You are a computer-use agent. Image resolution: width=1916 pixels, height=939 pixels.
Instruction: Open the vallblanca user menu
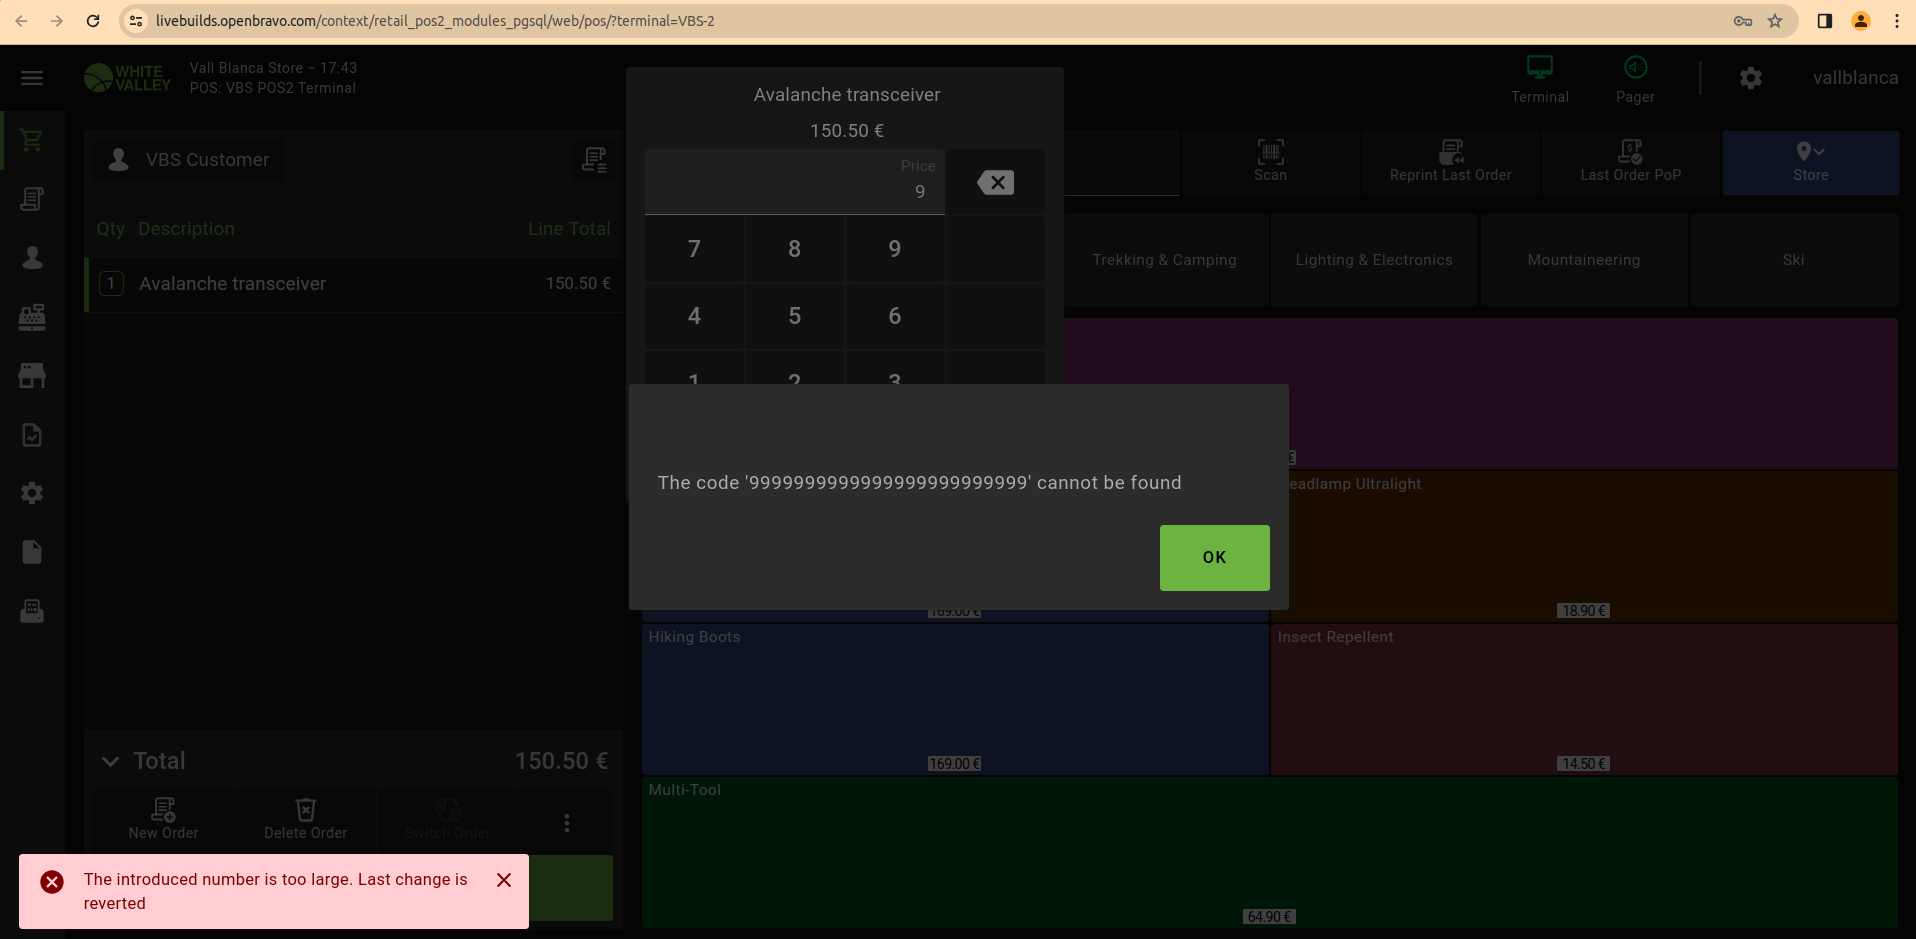pyautogui.click(x=1856, y=78)
